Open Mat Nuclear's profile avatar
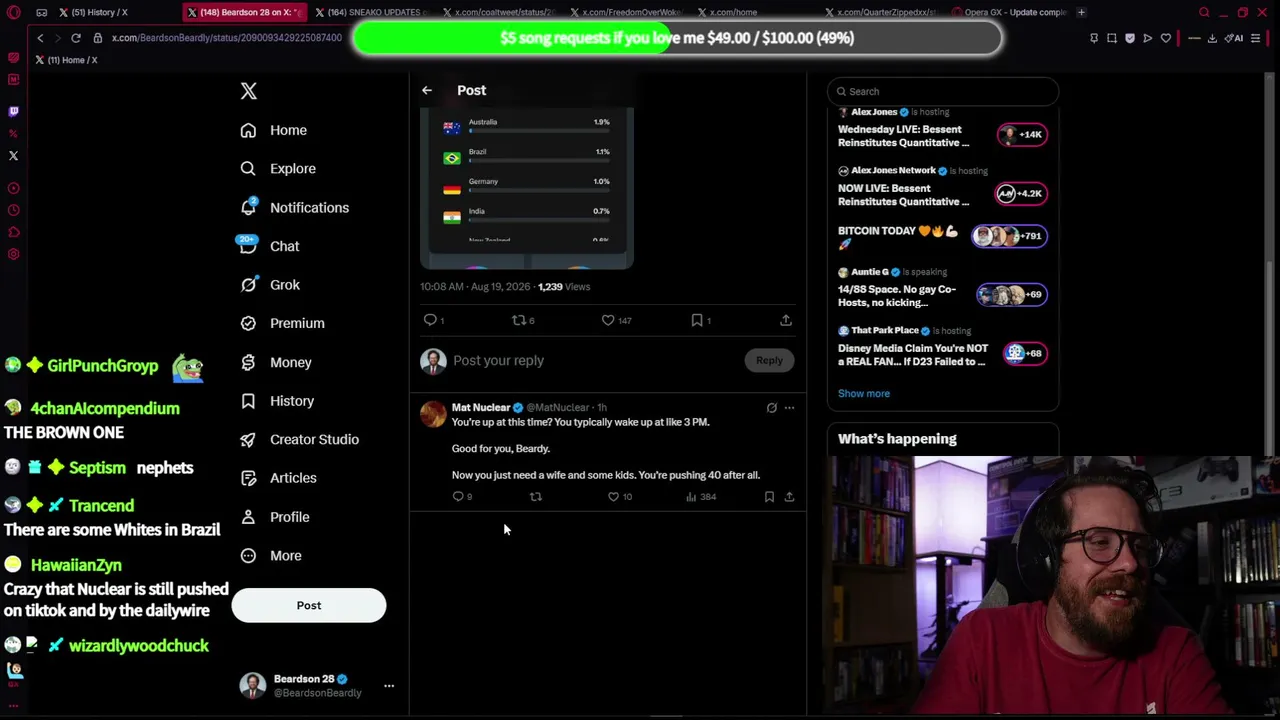The height and width of the screenshot is (720, 1280). (x=434, y=414)
